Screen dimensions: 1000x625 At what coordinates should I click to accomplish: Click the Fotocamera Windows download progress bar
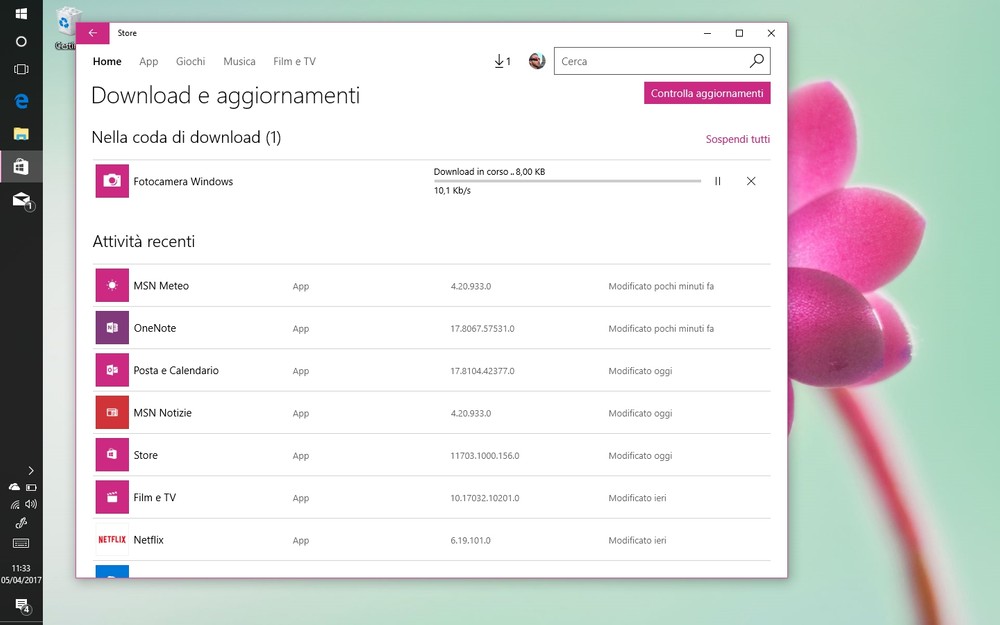click(567, 181)
